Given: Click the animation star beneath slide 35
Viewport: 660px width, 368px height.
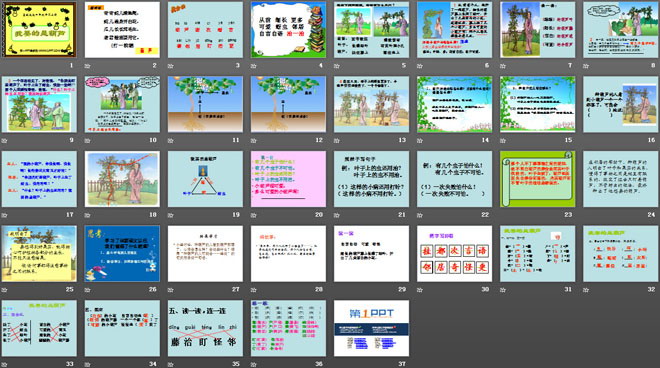Looking at the screenshot, I should click(x=171, y=364).
